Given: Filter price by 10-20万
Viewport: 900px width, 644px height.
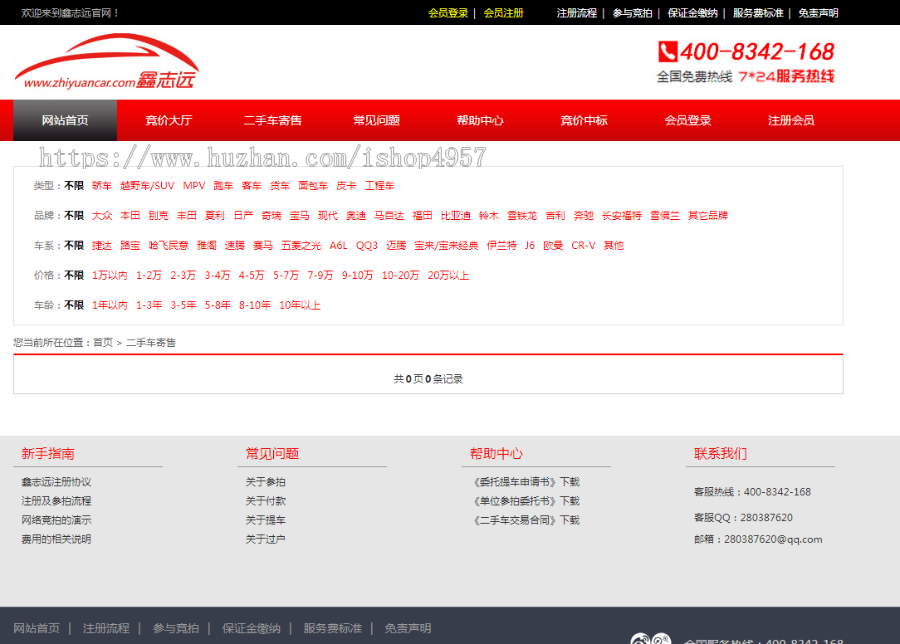Looking at the screenshot, I should pyautogui.click(x=401, y=276).
